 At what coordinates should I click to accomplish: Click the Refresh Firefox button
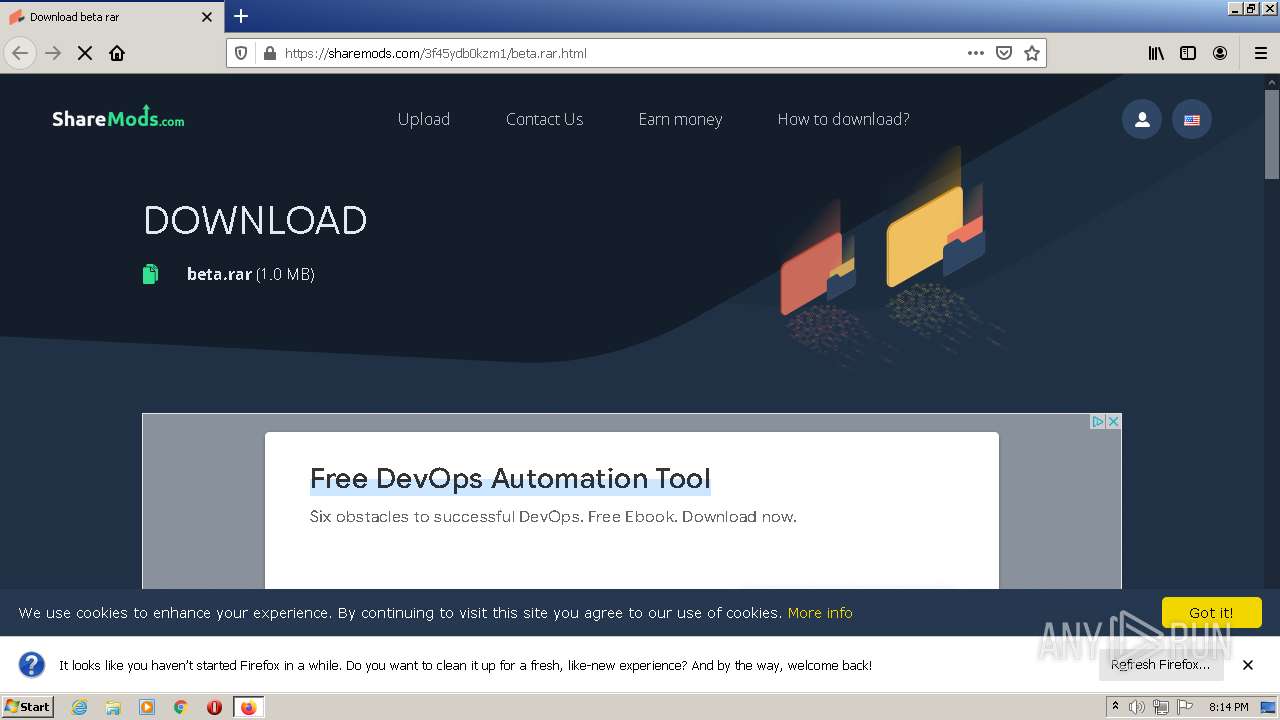(x=1160, y=665)
